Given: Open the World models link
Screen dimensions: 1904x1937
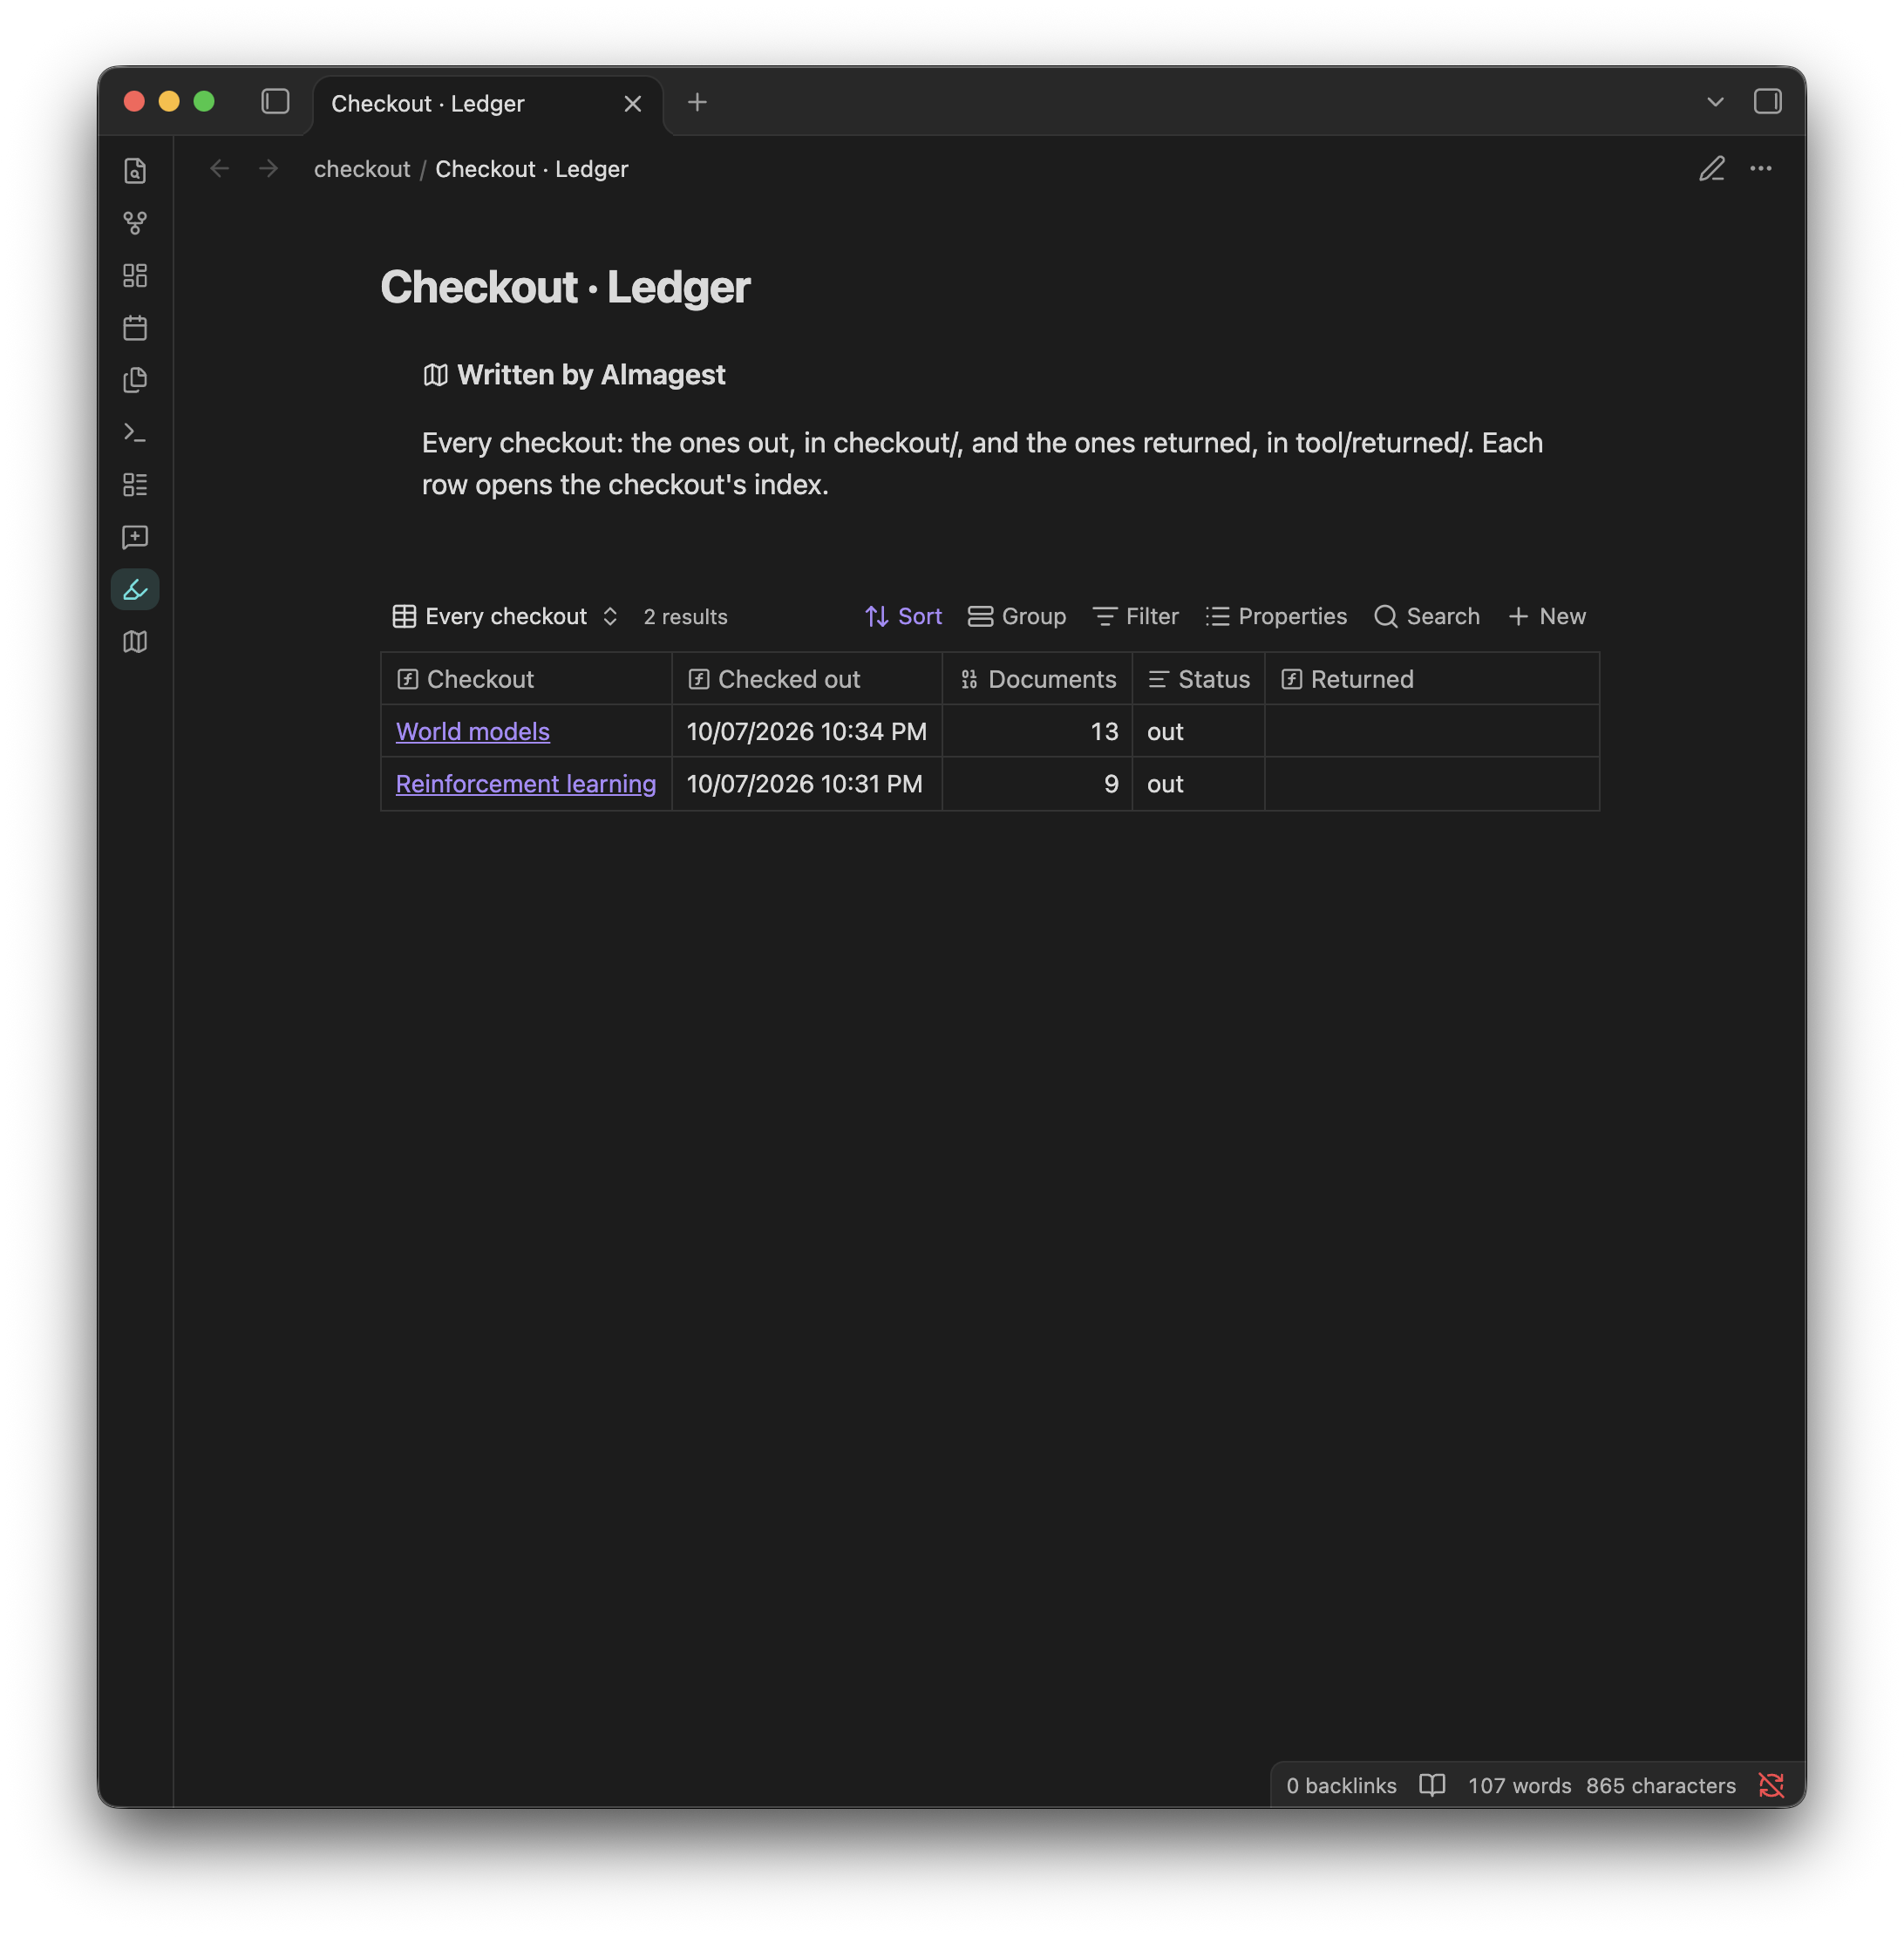Looking at the screenshot, I should pos(472,731).
